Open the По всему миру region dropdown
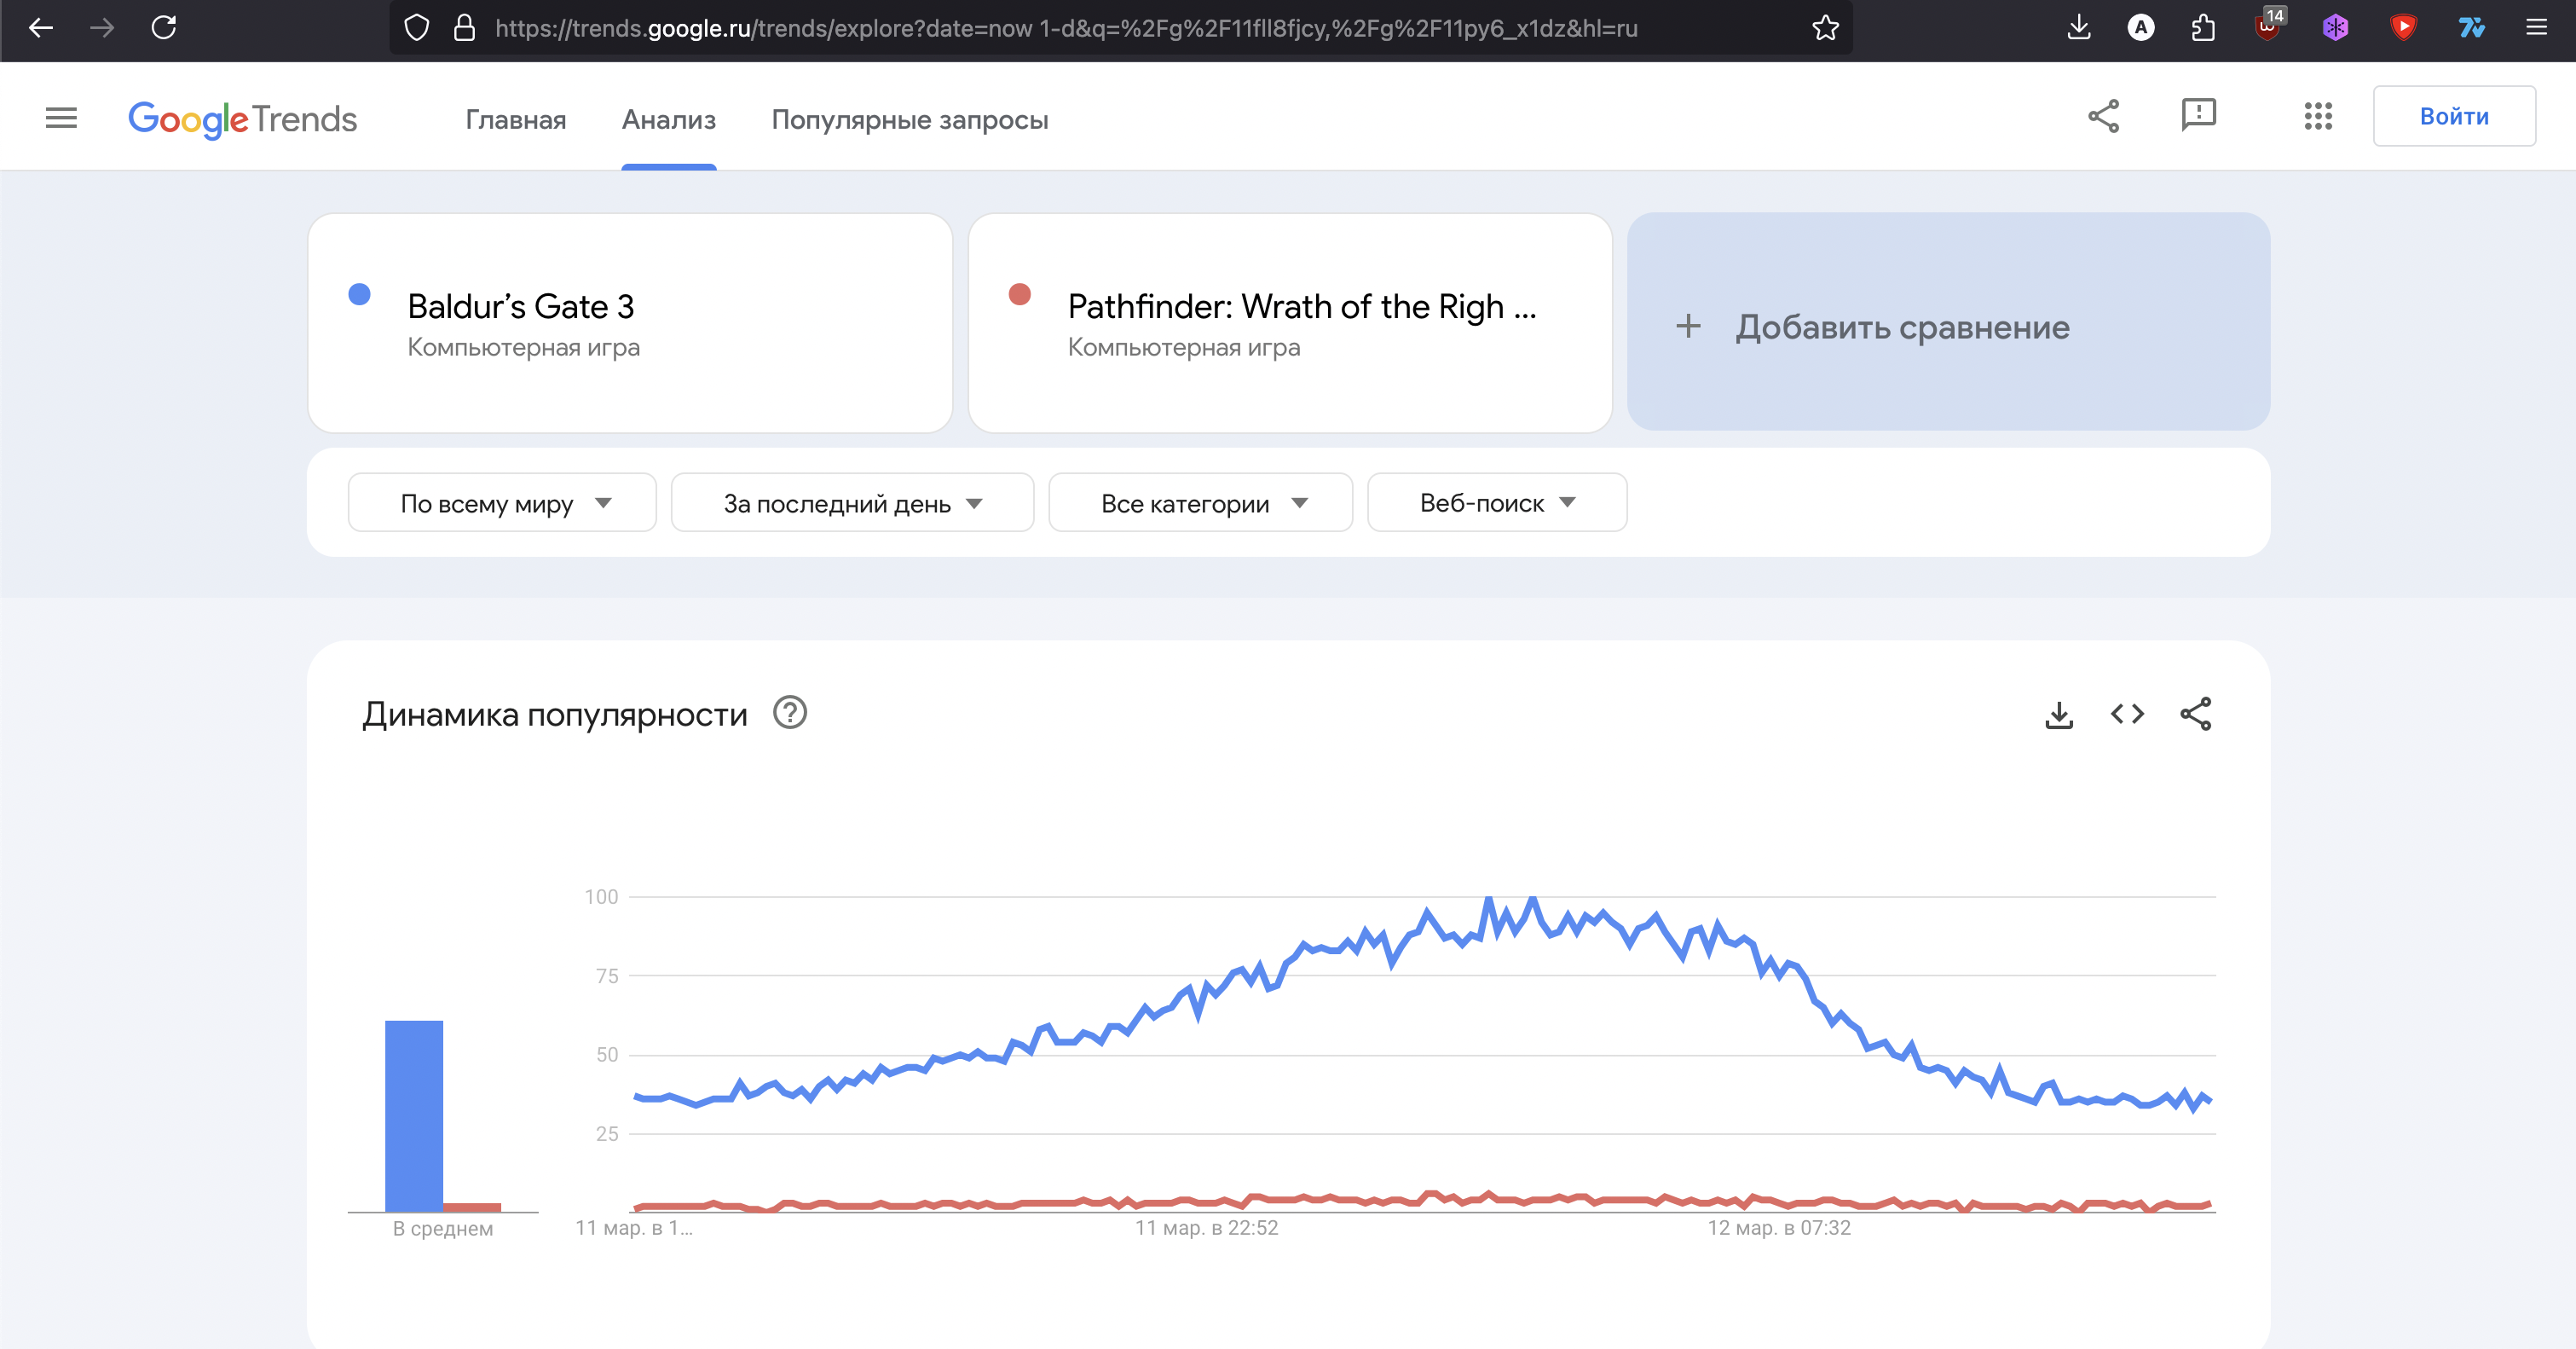 pos(502,503)
